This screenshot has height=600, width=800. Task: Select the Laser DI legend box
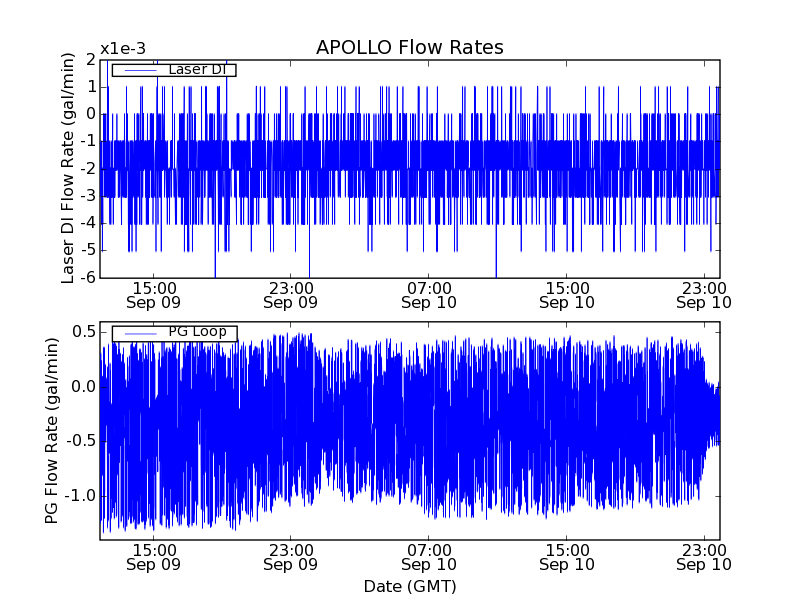pos(174,70)
